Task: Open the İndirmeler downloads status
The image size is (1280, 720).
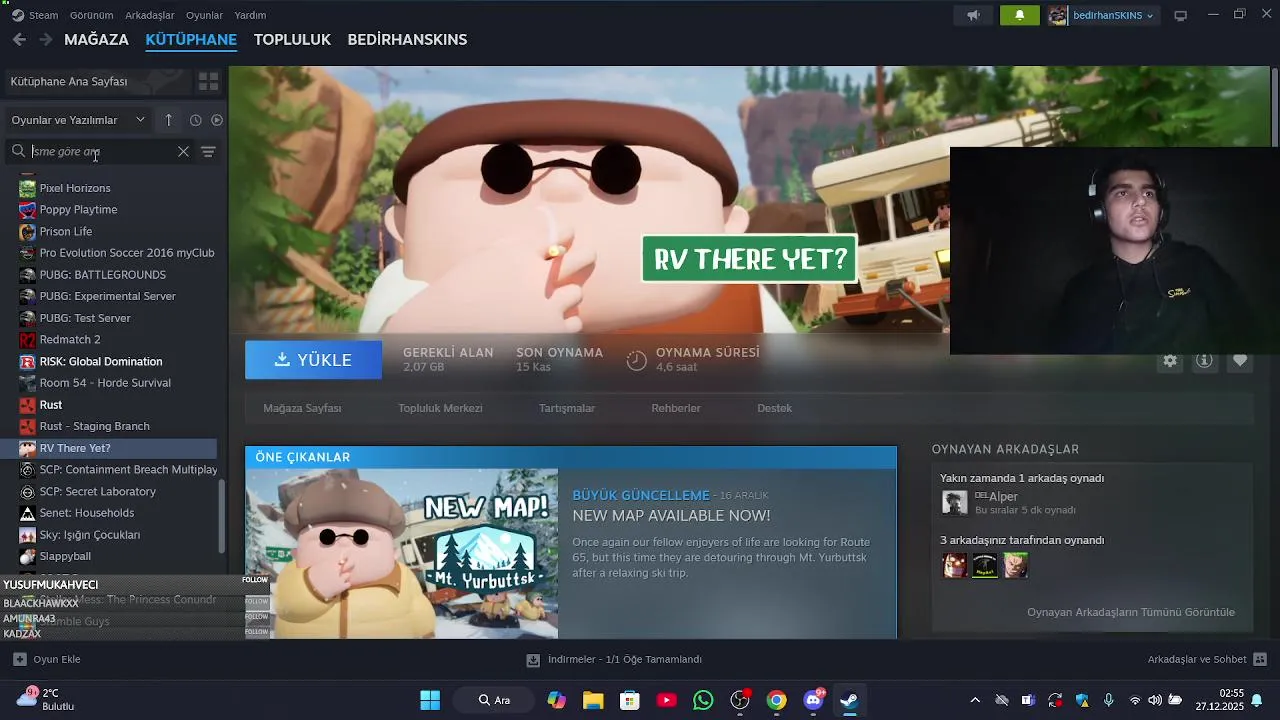Action: click(614, 660)
